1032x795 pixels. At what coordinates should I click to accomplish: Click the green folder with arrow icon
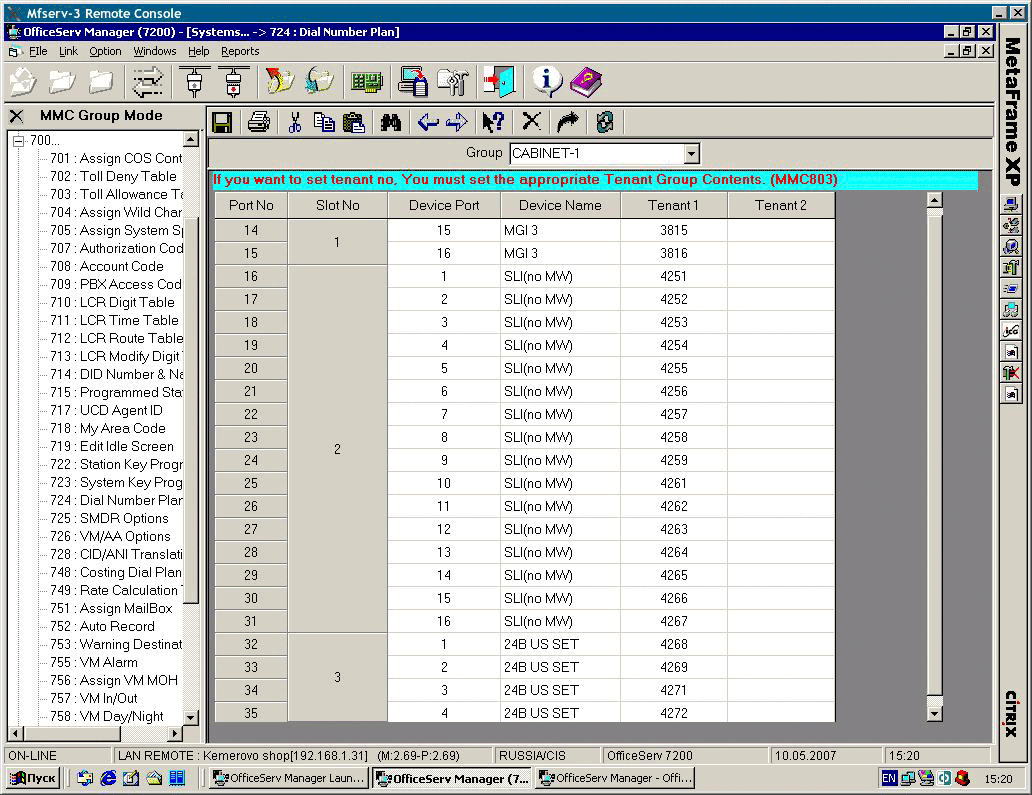coord(320,82)
